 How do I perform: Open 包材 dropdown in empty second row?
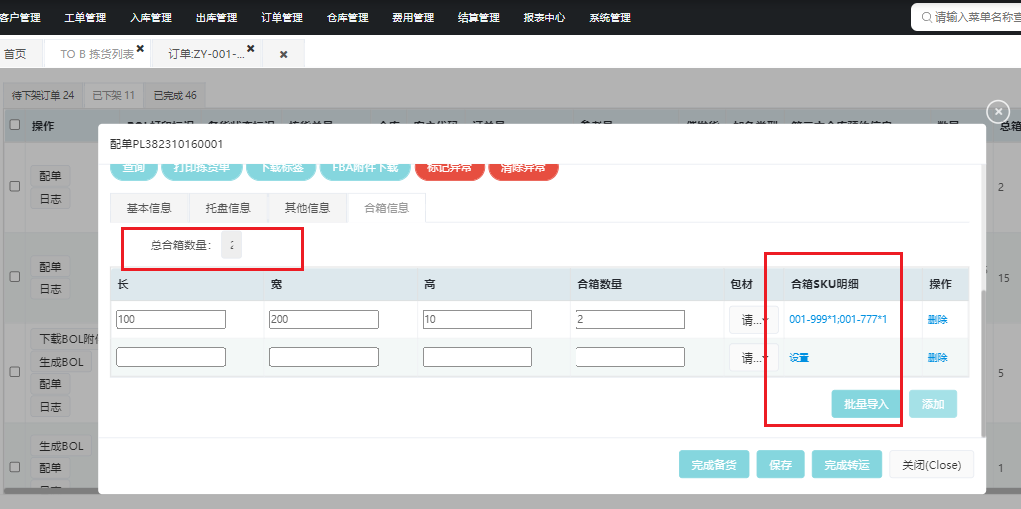(x=753, y=357)
